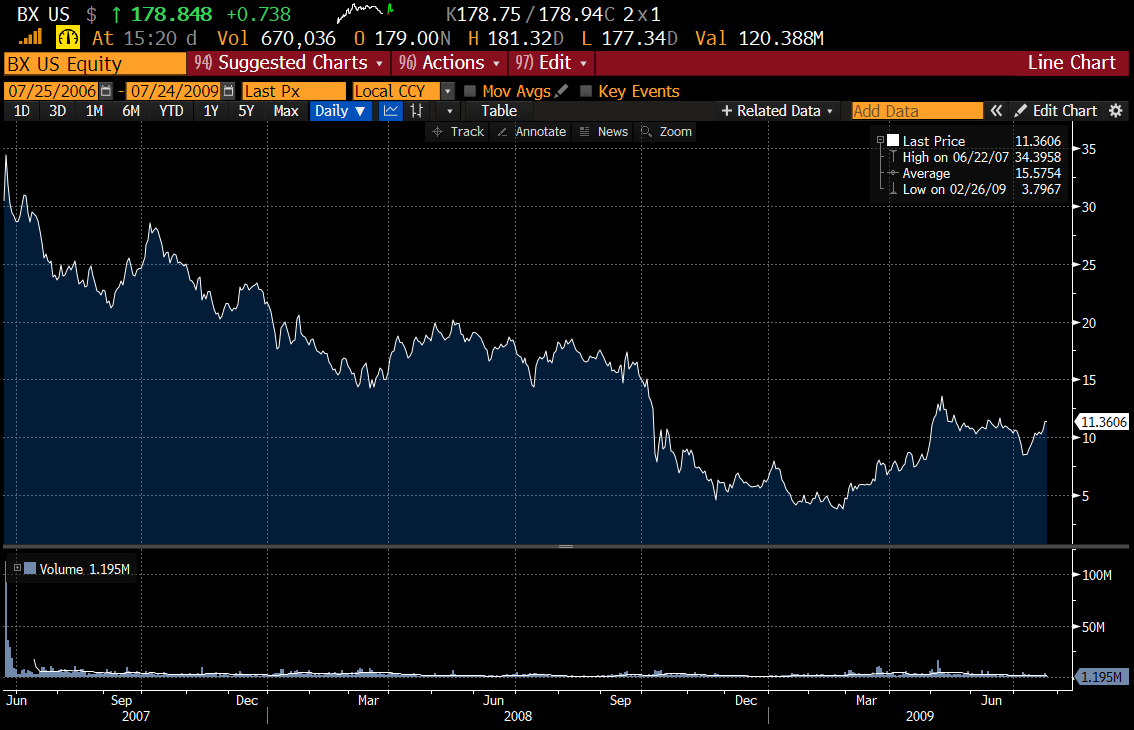Collapse the panel with the double-chevron icon
This screenshot has height=730, width=1134.
tap(996, 111)
